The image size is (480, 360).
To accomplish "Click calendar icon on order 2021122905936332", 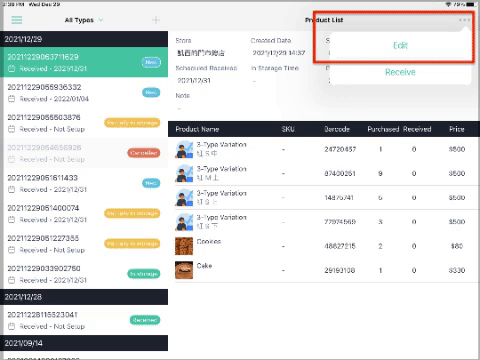I will point(12,99).
